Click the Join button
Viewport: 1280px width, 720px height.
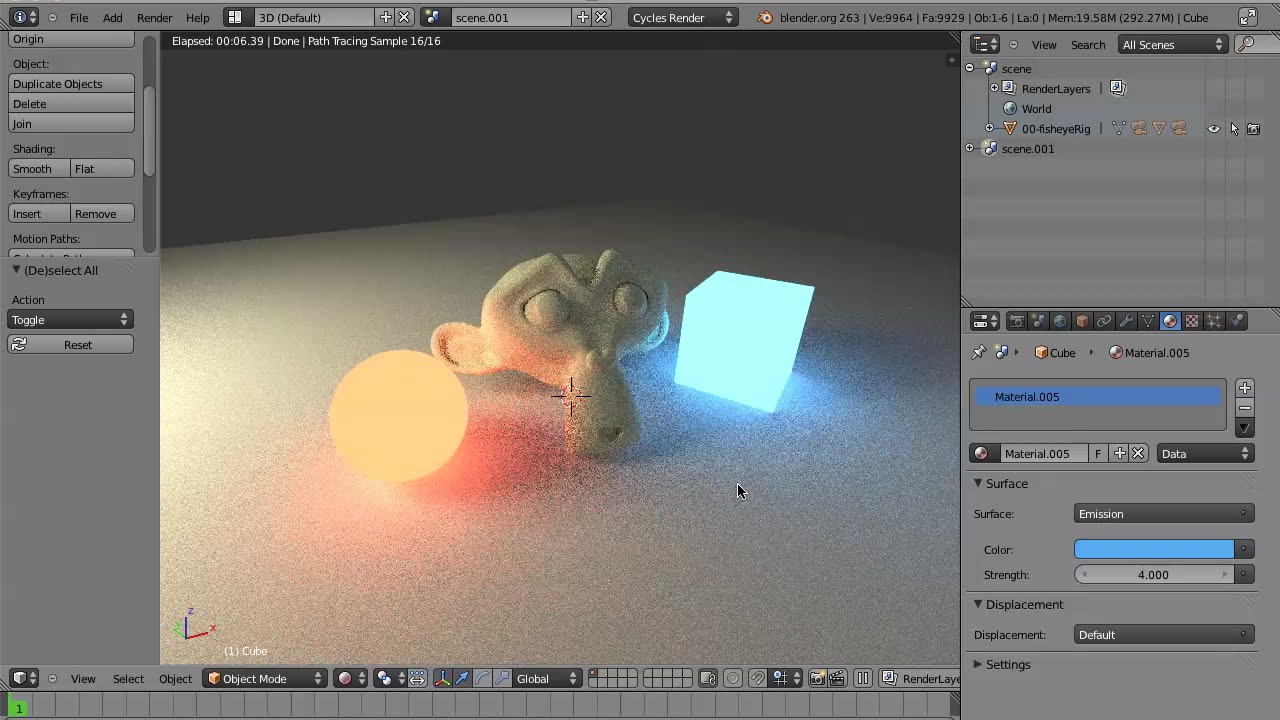71,124
